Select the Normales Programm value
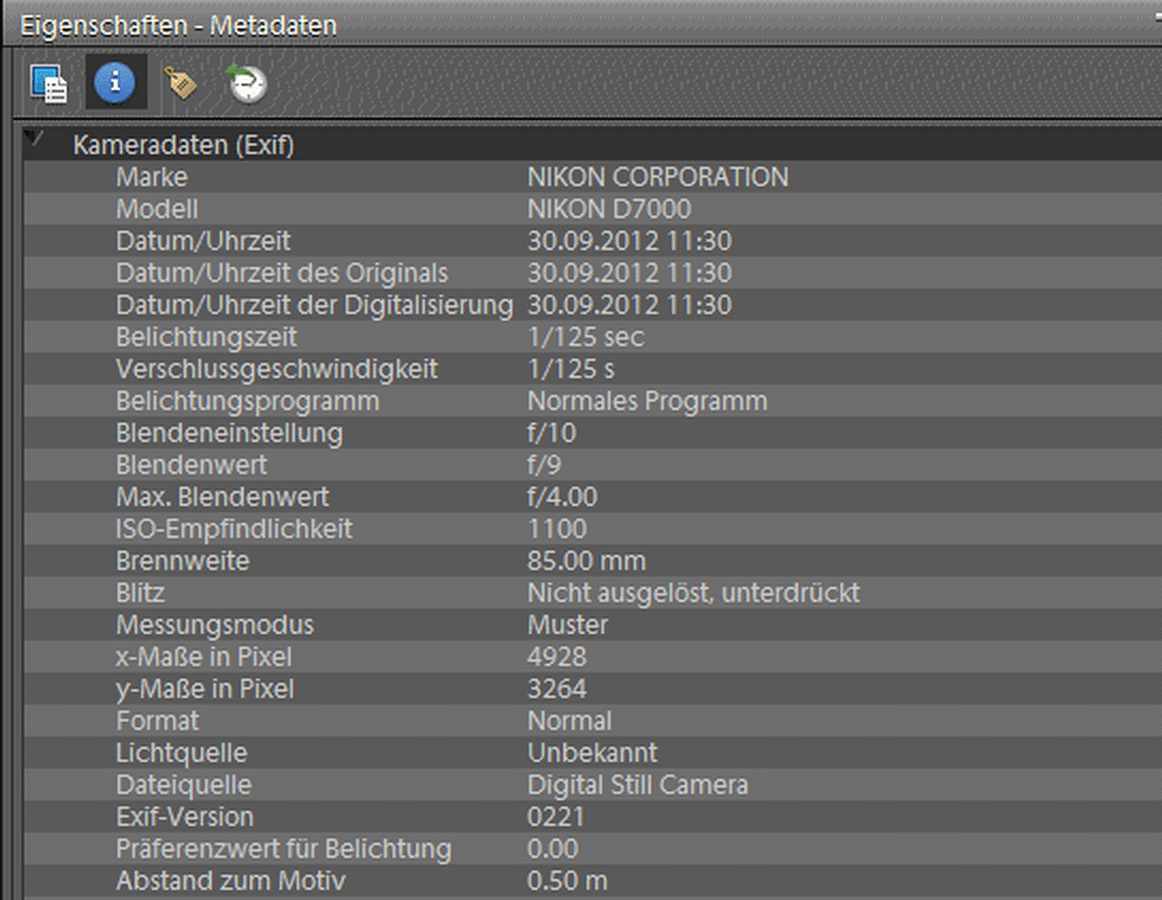This screenshot has height=900, width=1162. point(647,401)
